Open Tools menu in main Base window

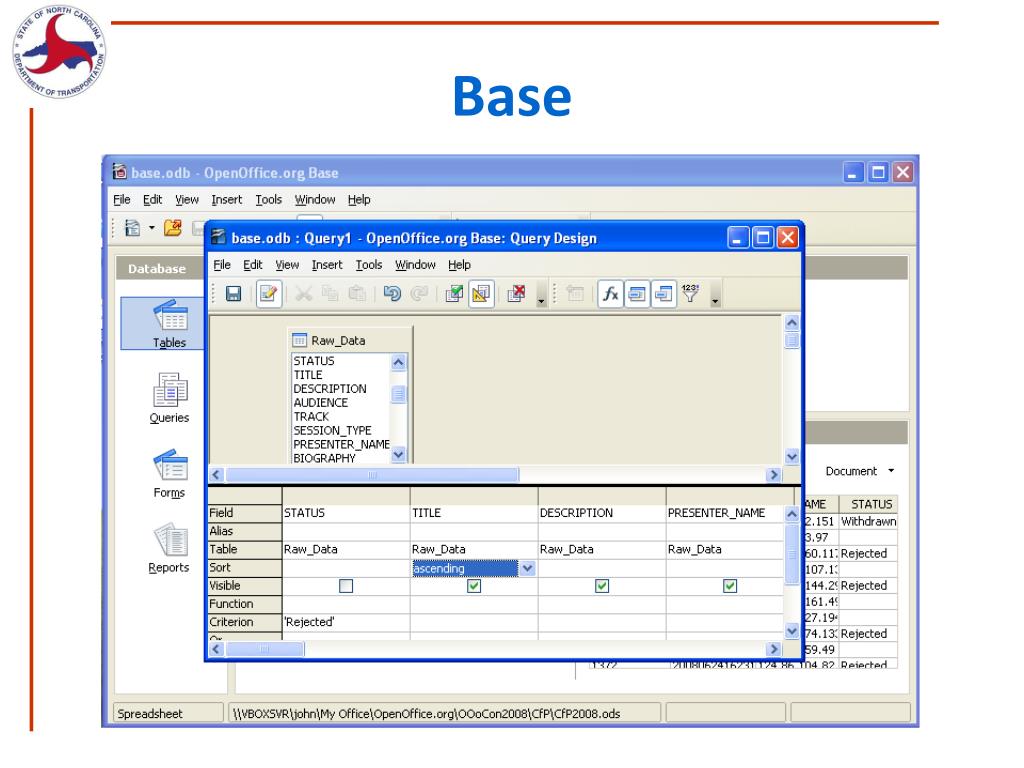268,199
